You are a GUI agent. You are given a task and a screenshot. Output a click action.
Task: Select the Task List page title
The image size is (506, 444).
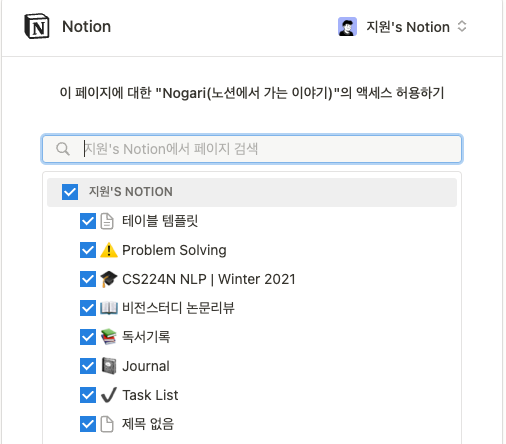click(x=150, y=395)
